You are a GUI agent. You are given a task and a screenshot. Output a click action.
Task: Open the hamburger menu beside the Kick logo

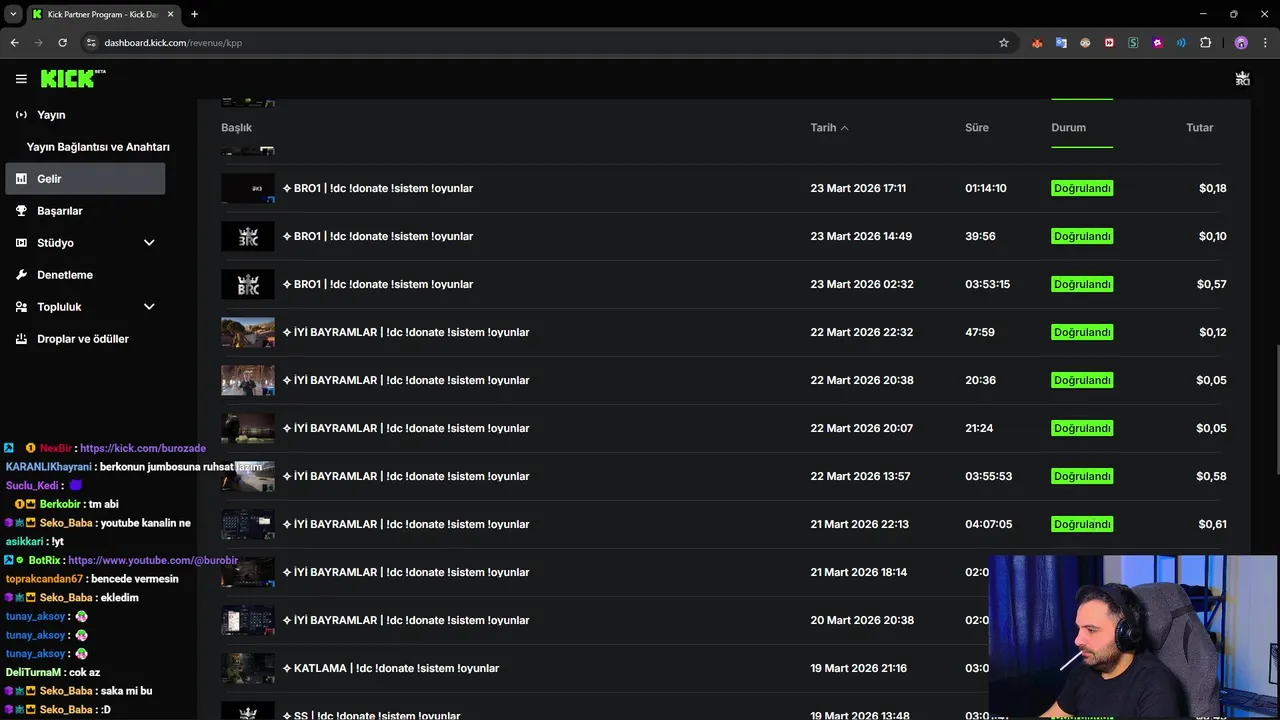point(21,79)
